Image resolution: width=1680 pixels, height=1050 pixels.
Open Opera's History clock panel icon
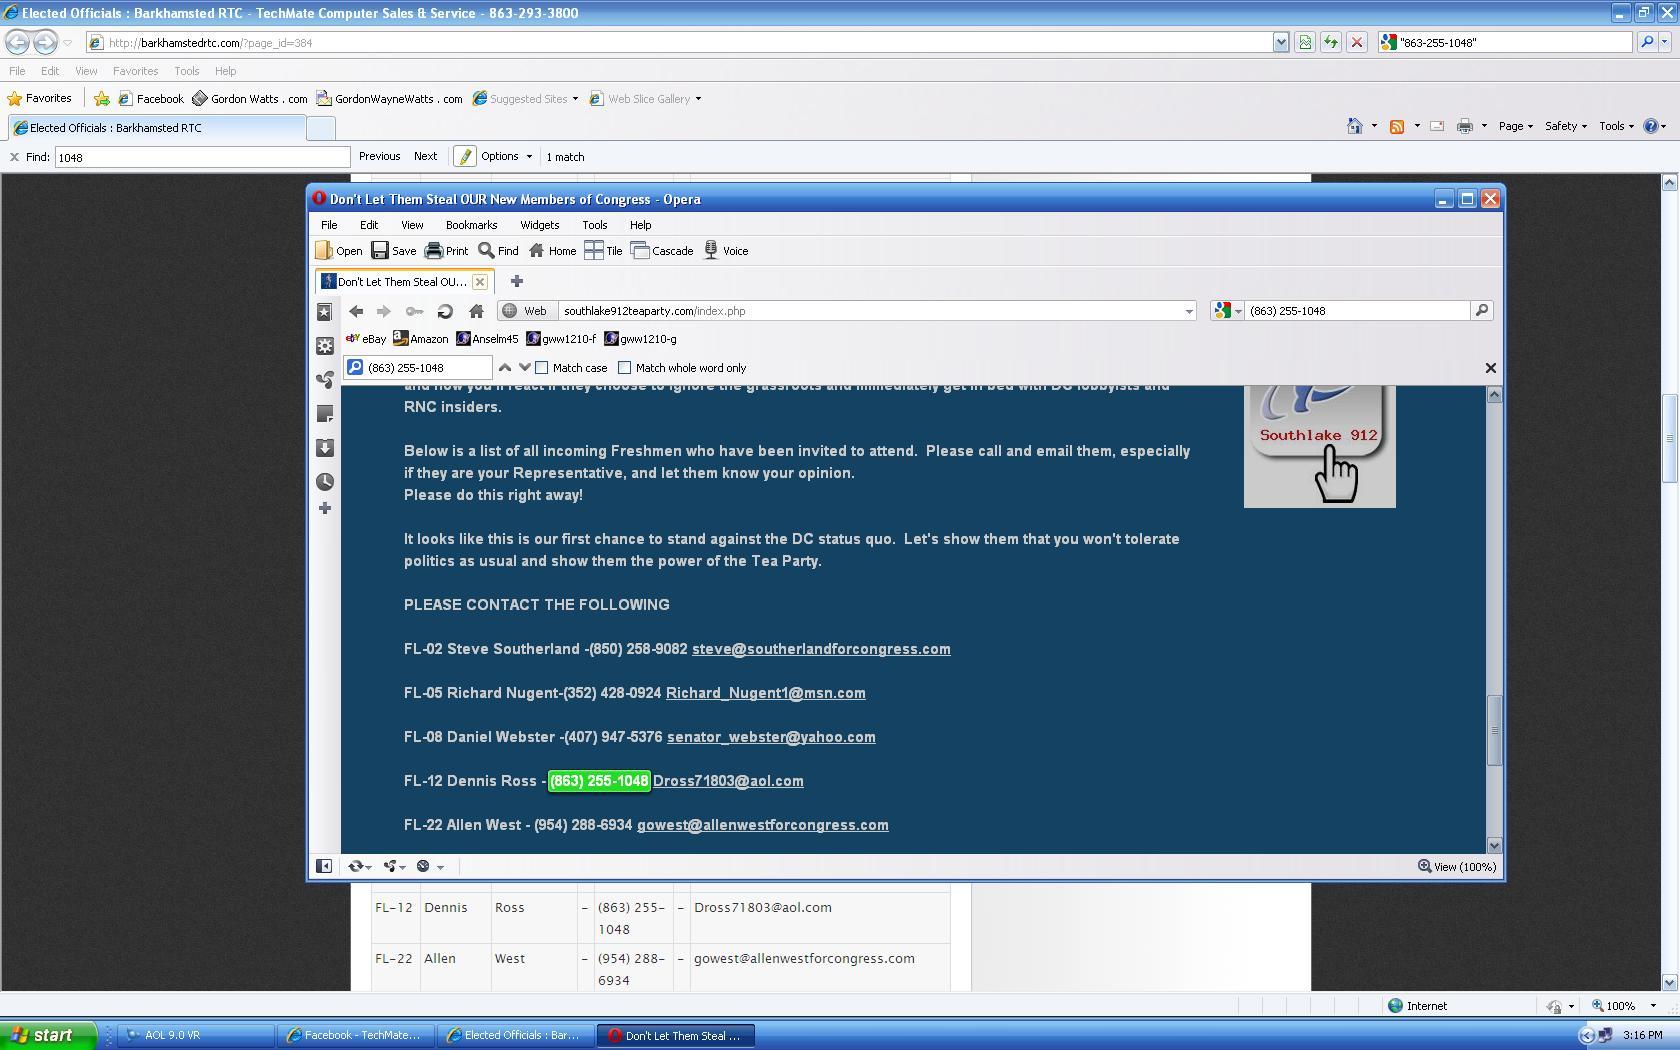(x=324, y=482)
